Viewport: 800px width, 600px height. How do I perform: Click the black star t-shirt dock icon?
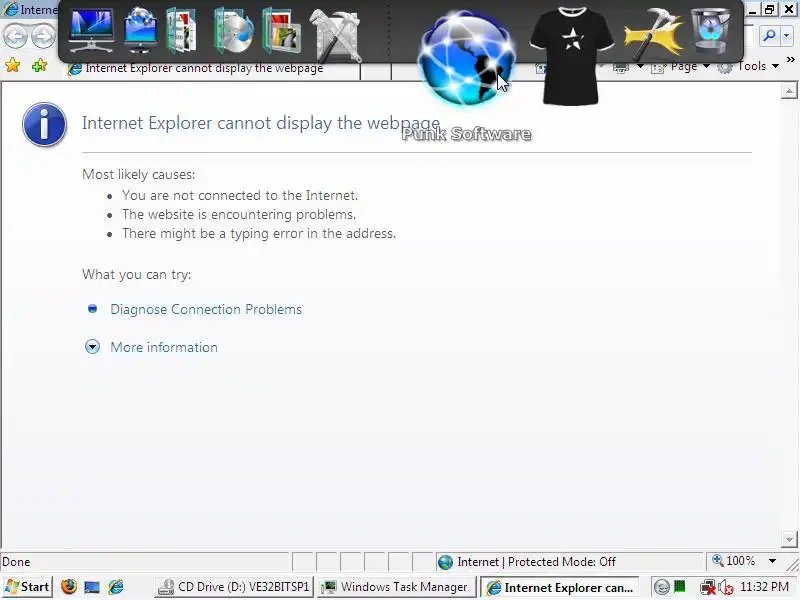pyautogui.click(x=571, y=55)
